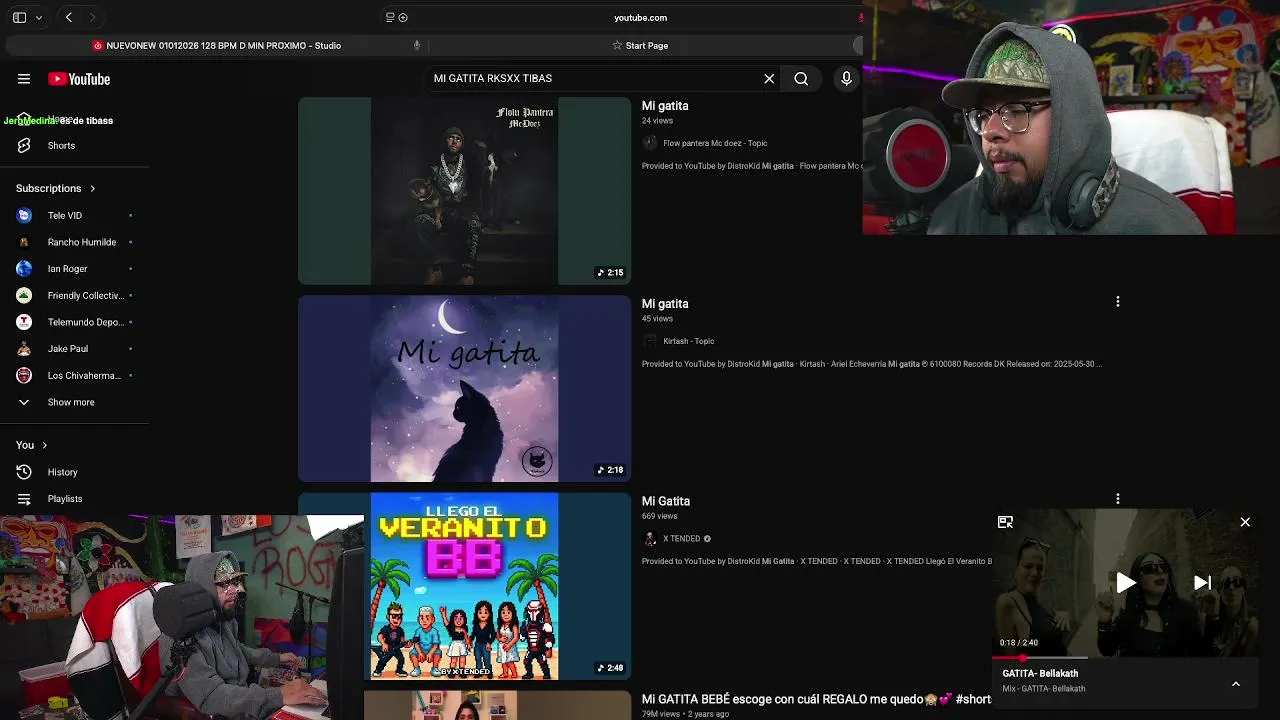Go to the Kirtash - Topic channel

(689, 341)
